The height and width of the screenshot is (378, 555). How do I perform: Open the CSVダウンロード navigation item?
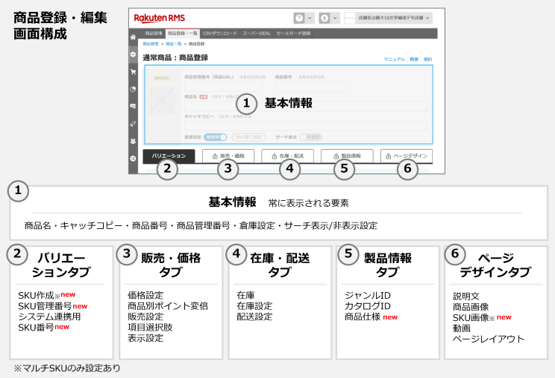[220, 33]
